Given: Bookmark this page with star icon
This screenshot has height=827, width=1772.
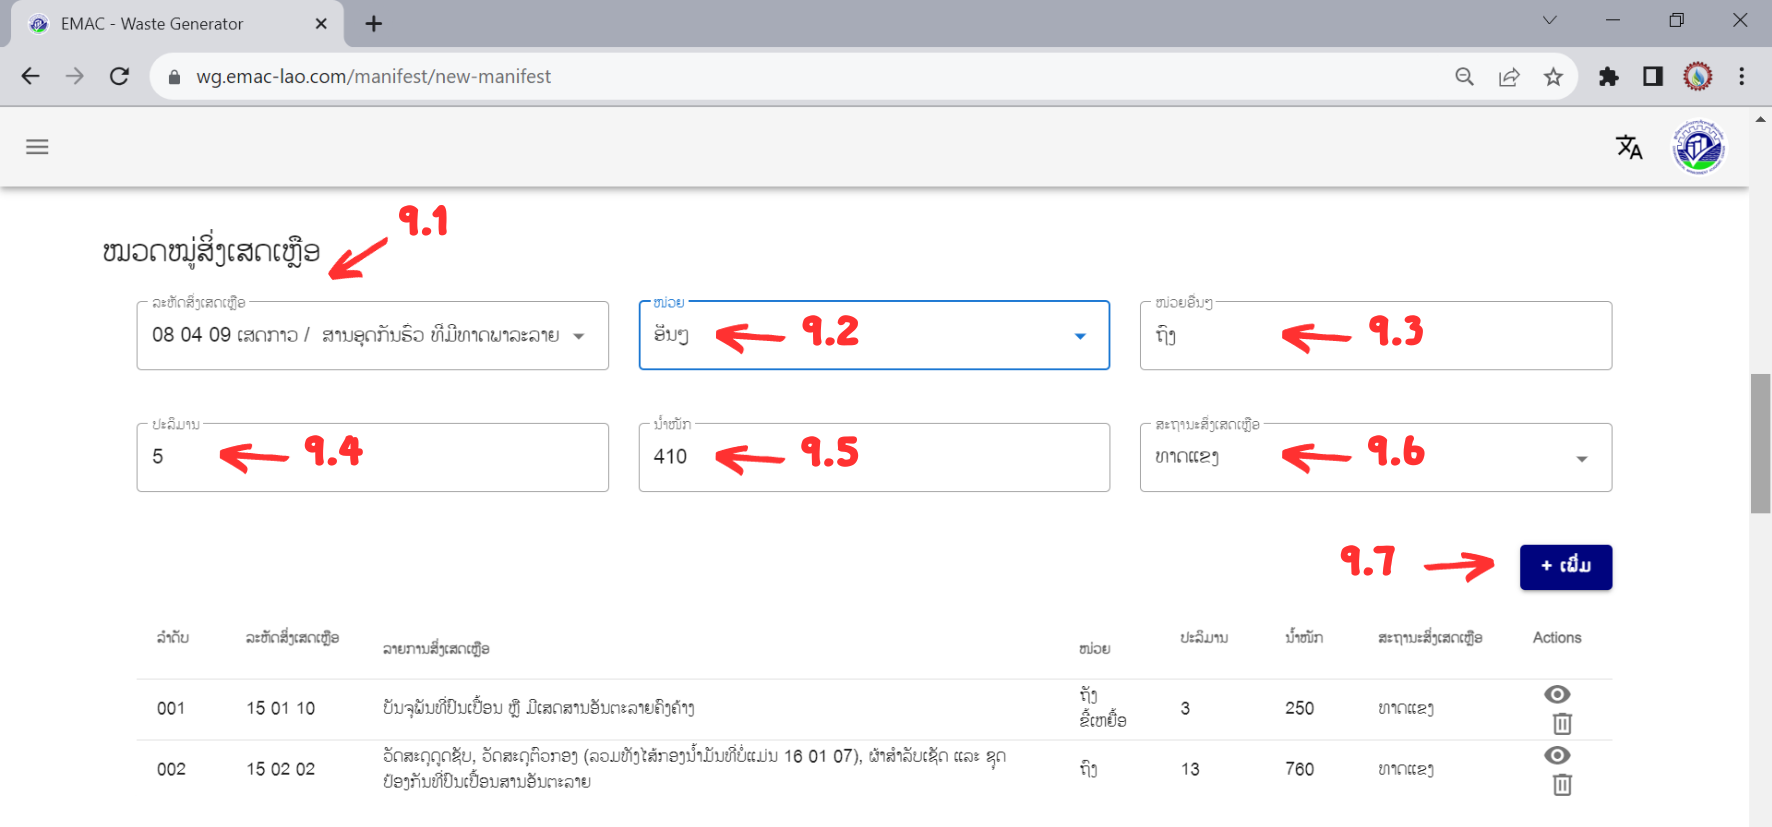Looking at the screenshot, I should point(1553,77).
